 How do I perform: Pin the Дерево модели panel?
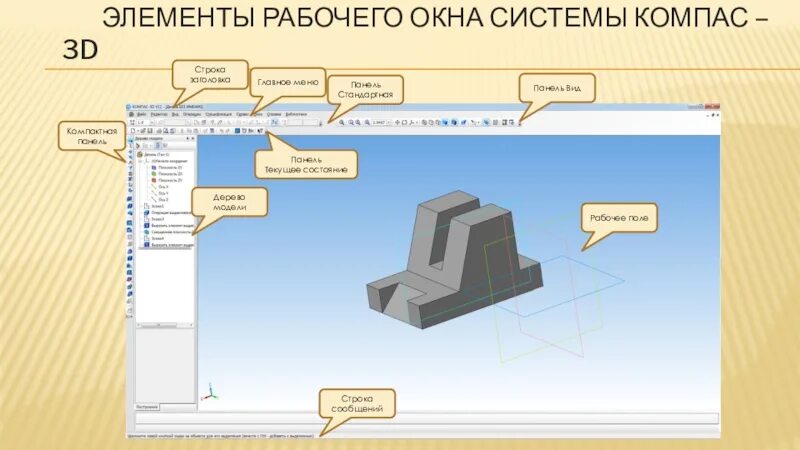(x=188, y=138)
